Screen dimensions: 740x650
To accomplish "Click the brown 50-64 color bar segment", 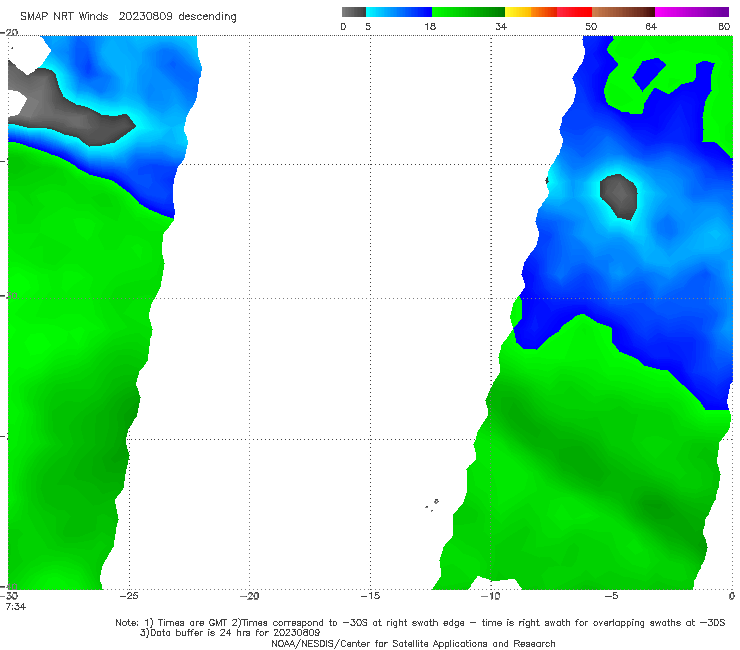I will point(623,12).
